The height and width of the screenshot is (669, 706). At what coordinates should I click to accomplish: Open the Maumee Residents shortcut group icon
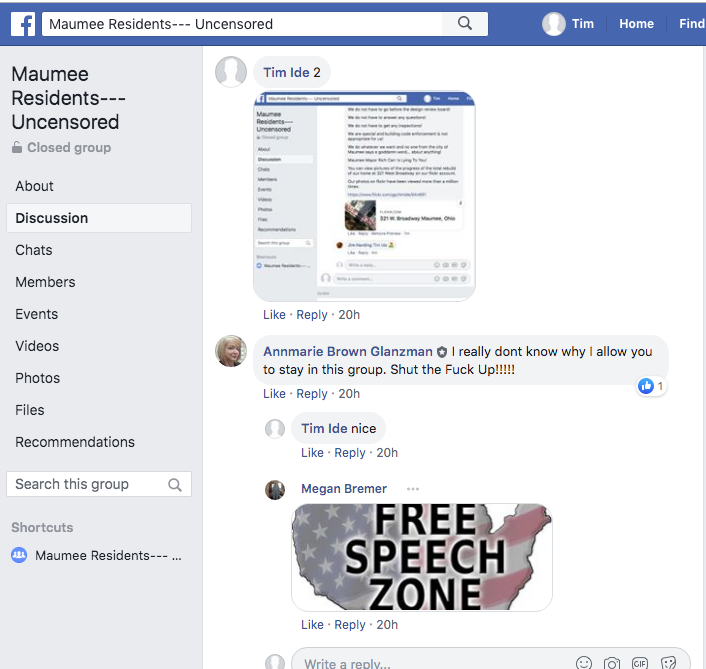pyautogui.click(x=19, y=555)
